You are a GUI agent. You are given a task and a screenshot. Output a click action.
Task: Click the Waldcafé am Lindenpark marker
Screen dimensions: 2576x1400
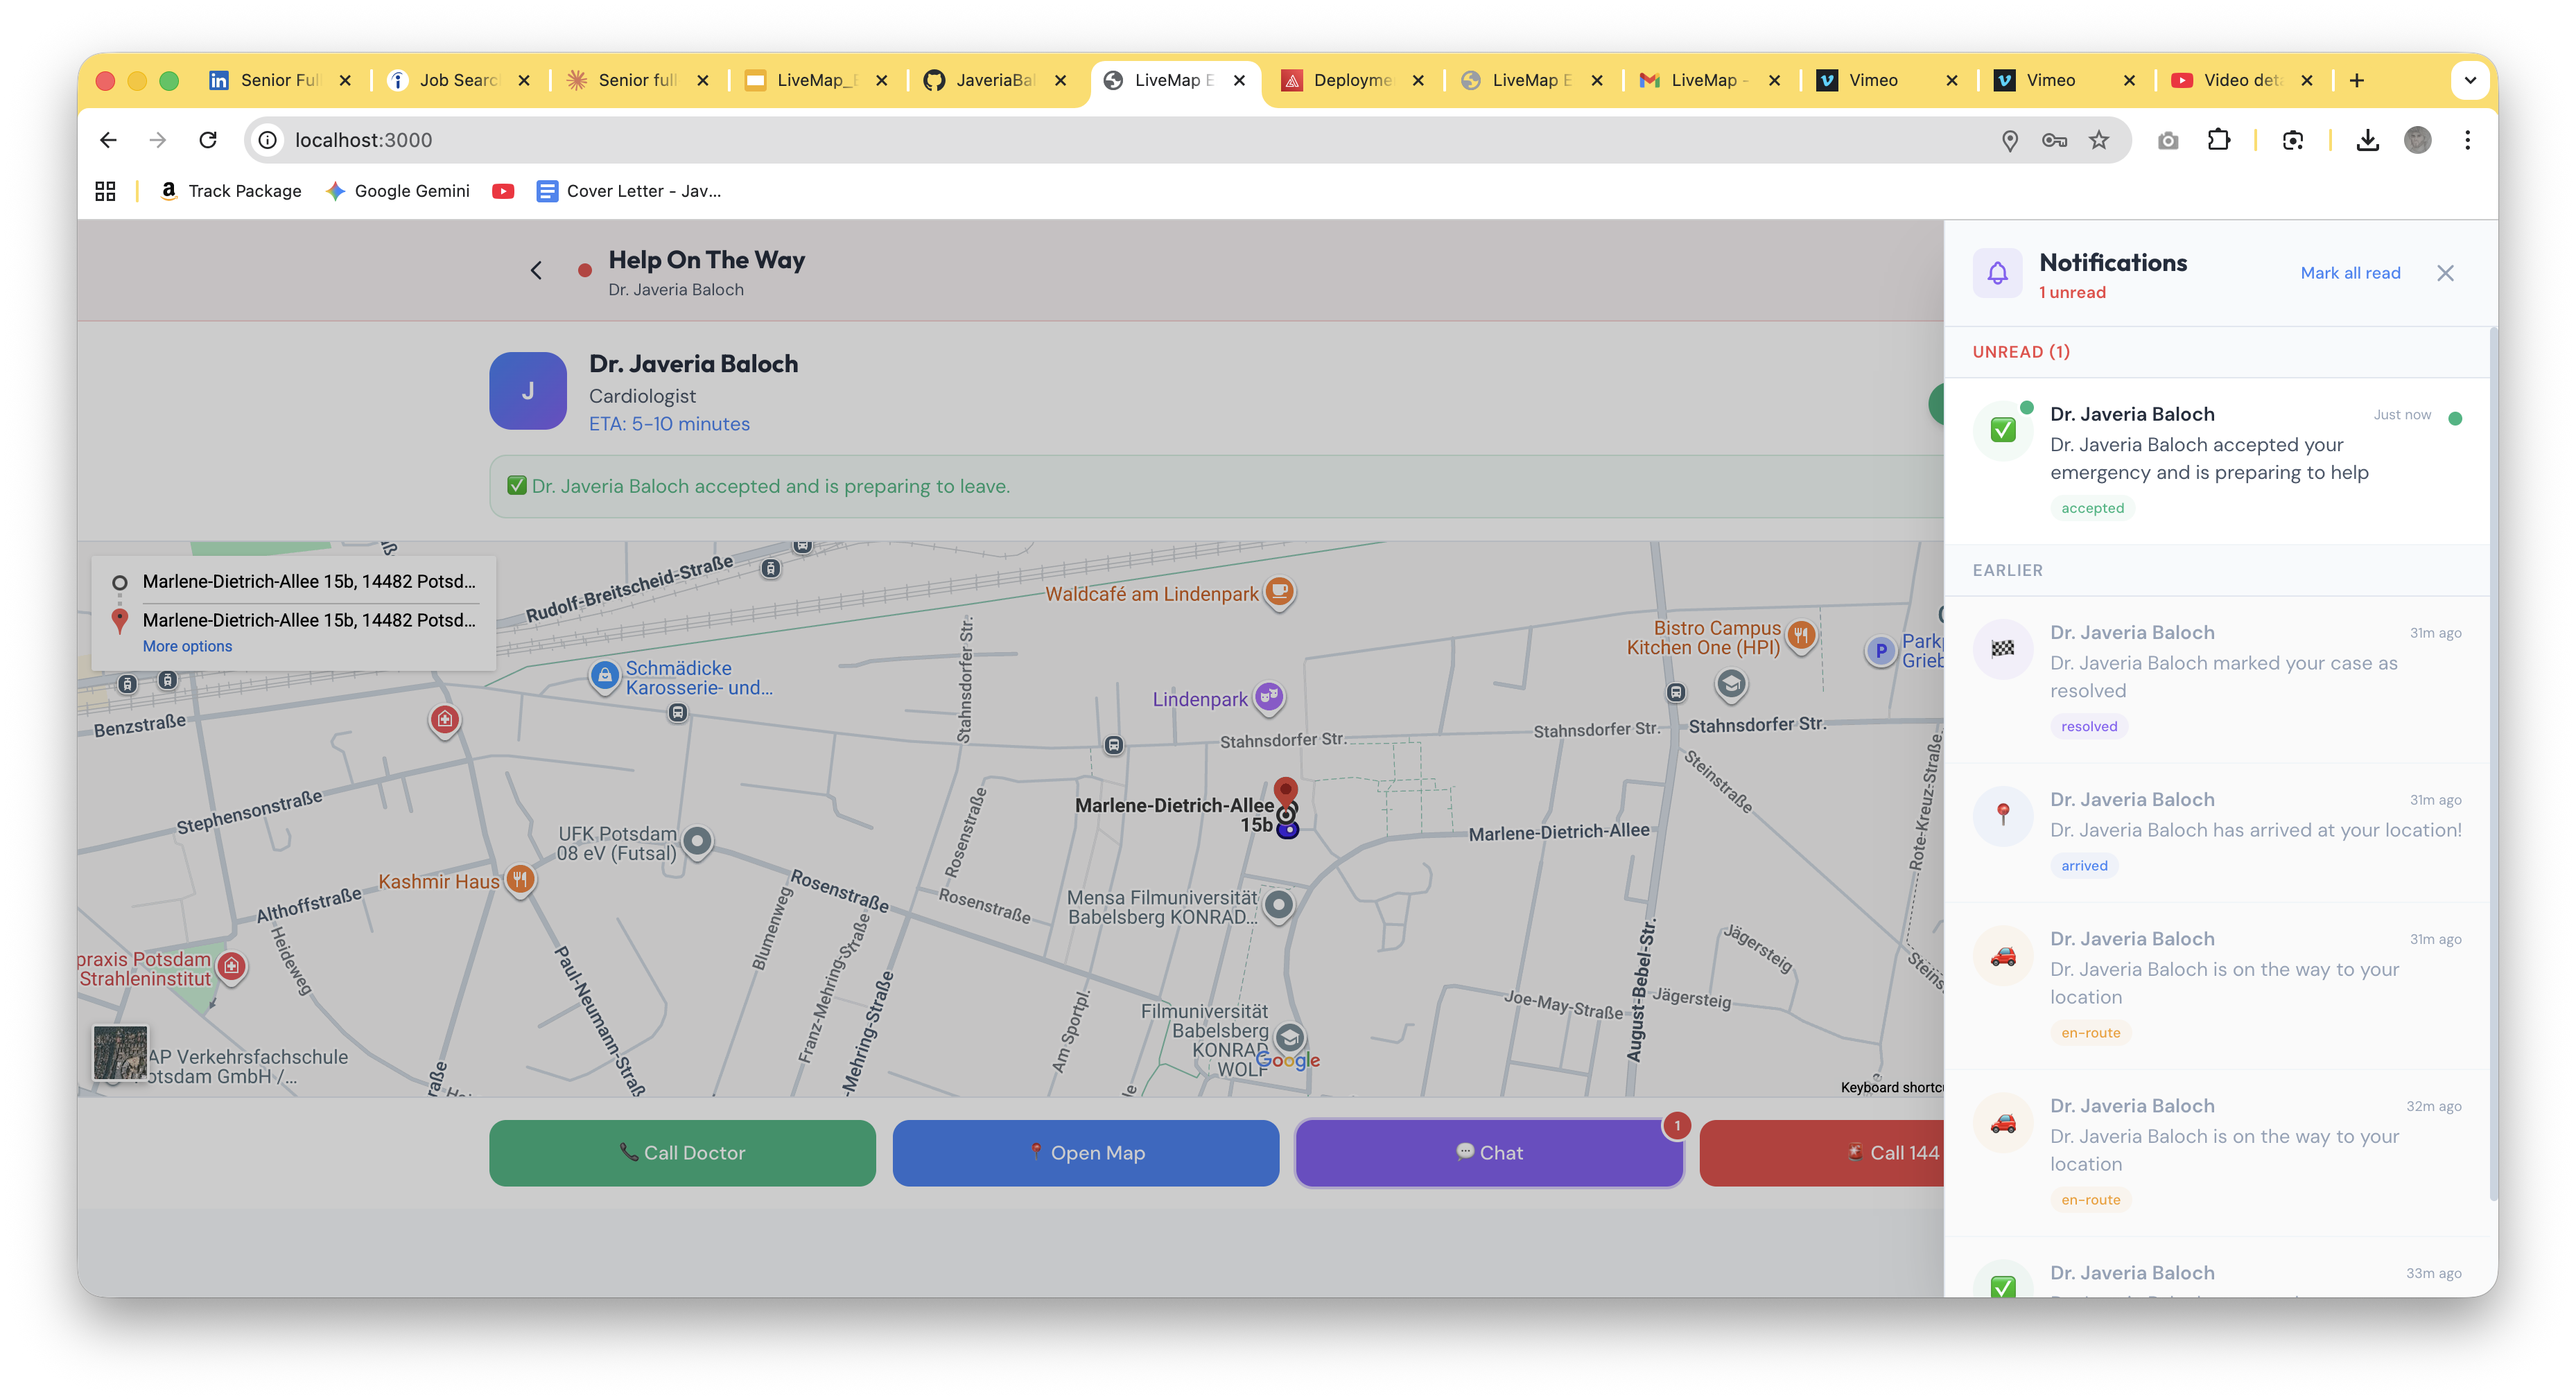[x=1279, y=592]
